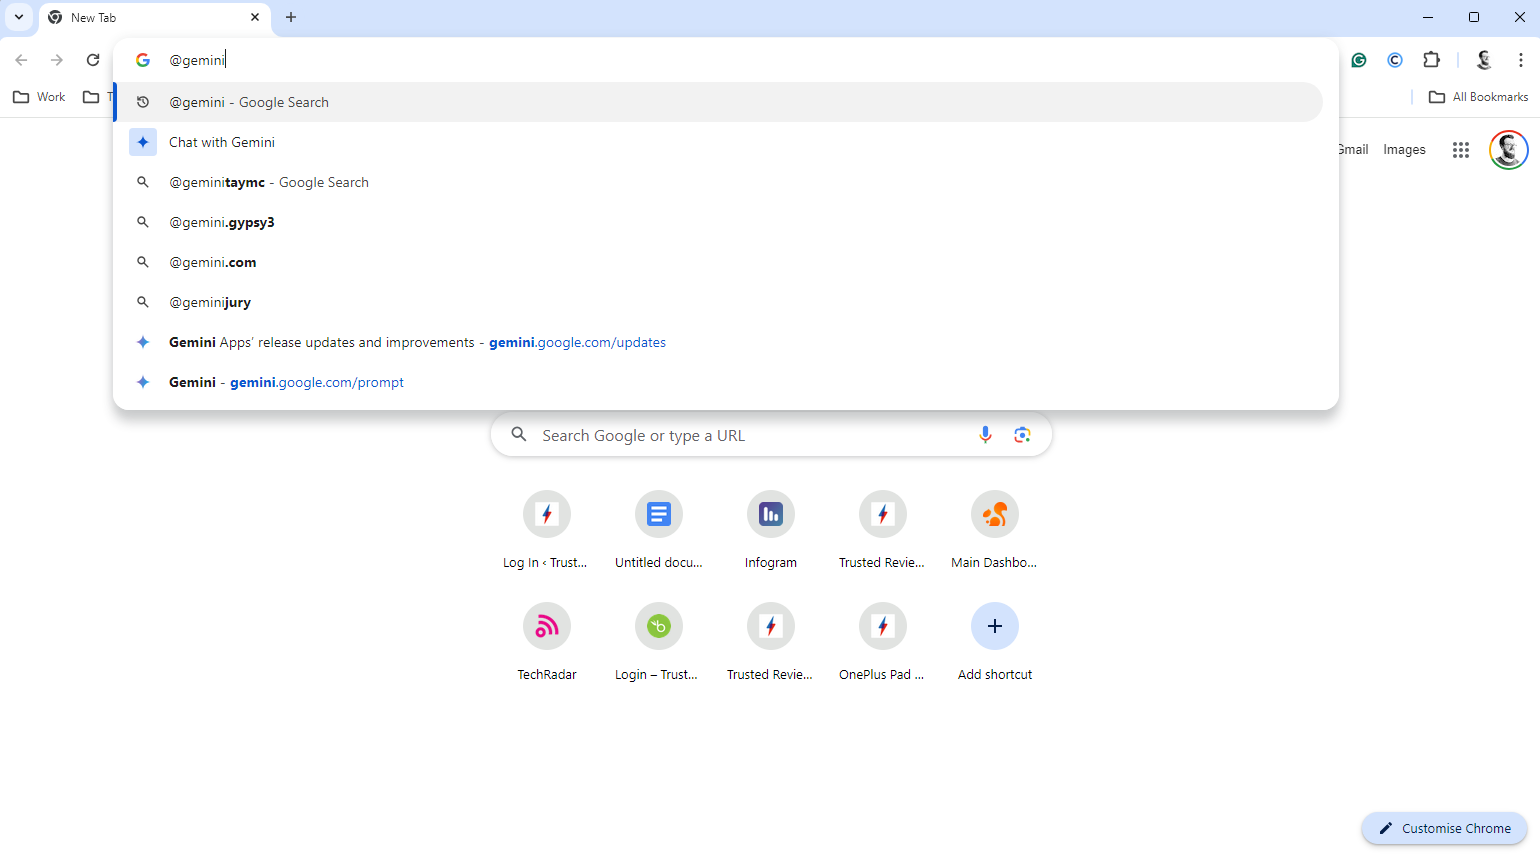This screenshot has width=1540, height=856.
Task: Choose the '@gemini.gypsy3' suggestion
Action: click(719, 222)
